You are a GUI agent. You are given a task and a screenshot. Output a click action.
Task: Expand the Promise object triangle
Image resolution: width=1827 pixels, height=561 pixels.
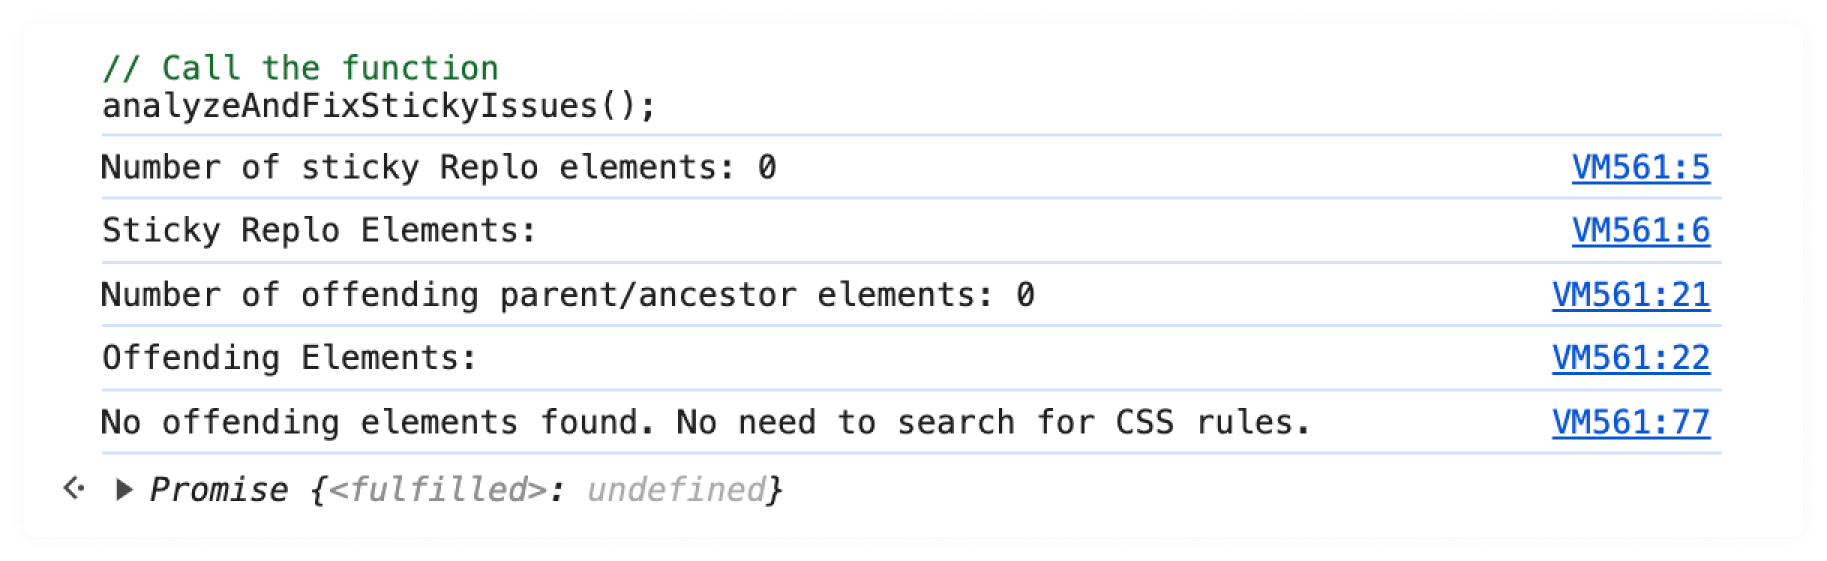point(124,489)
